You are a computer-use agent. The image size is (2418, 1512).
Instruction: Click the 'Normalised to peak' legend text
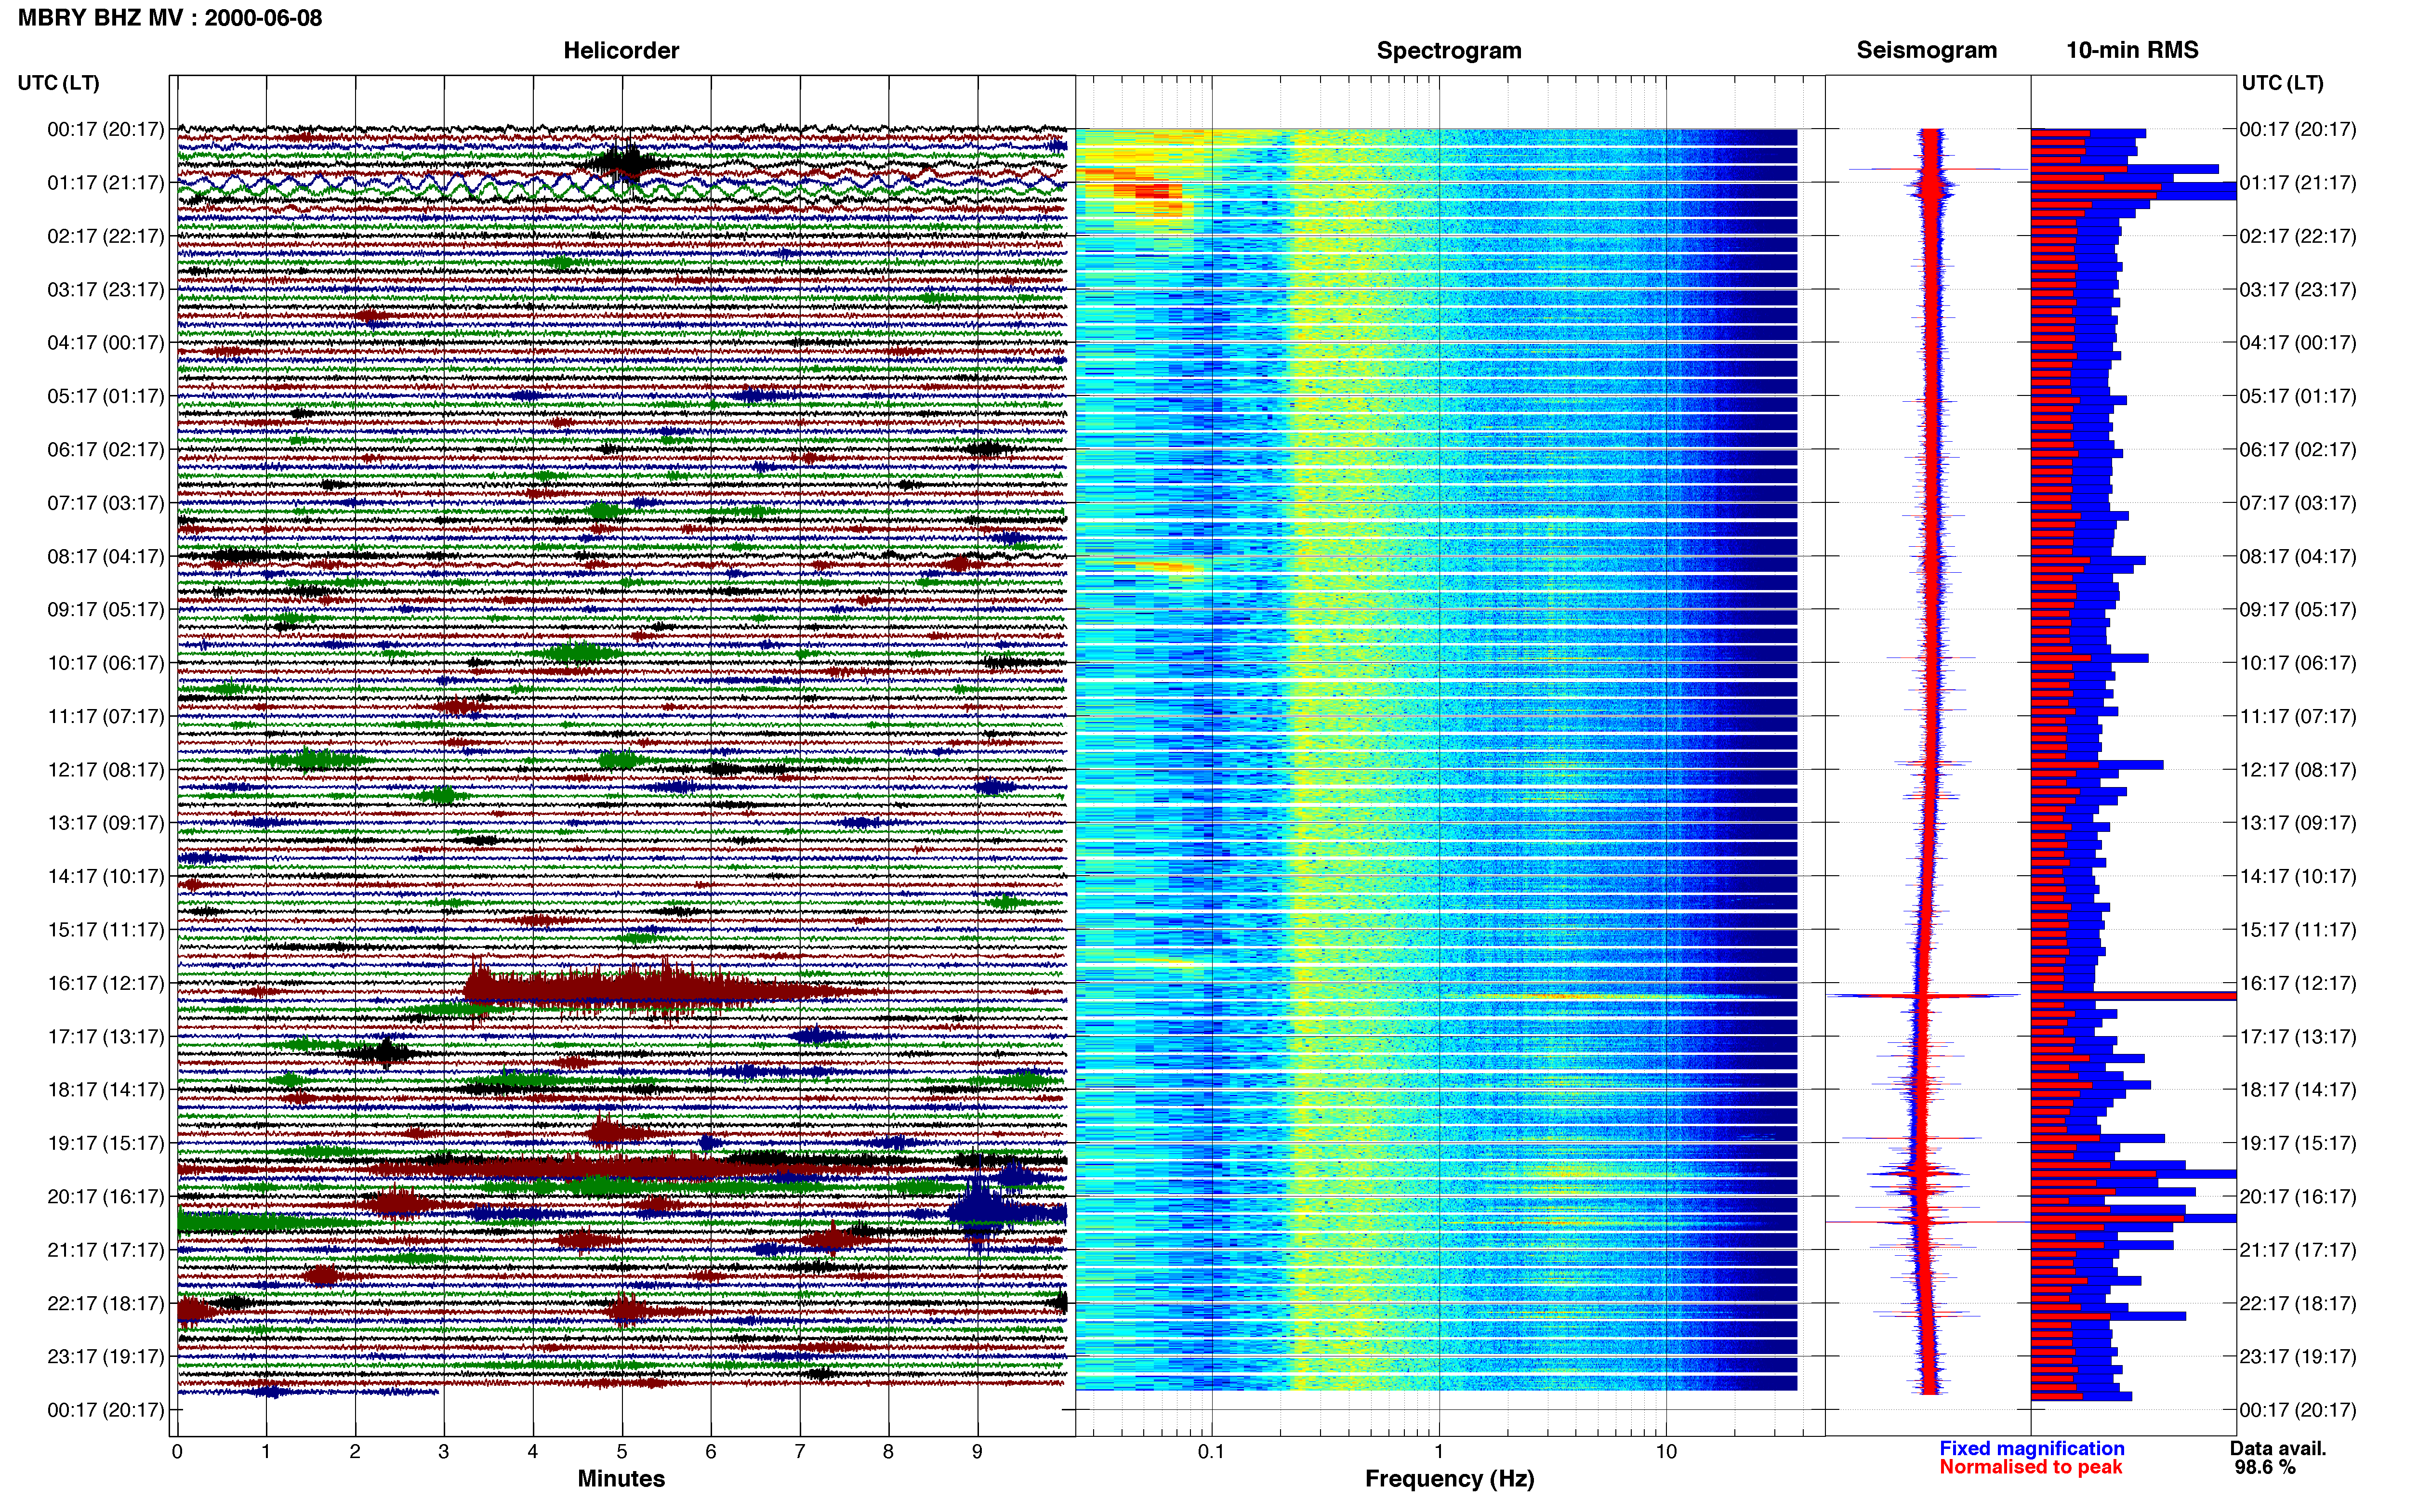(2031, 1468)
